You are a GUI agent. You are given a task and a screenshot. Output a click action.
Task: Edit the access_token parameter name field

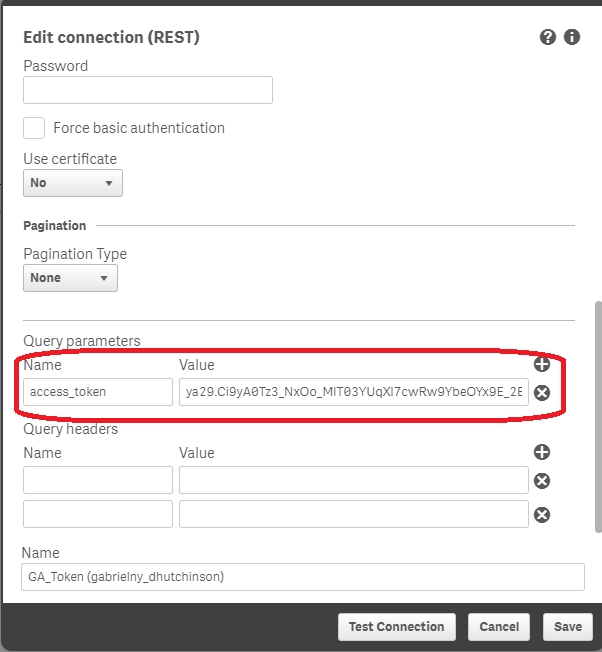tap(98, 392)
